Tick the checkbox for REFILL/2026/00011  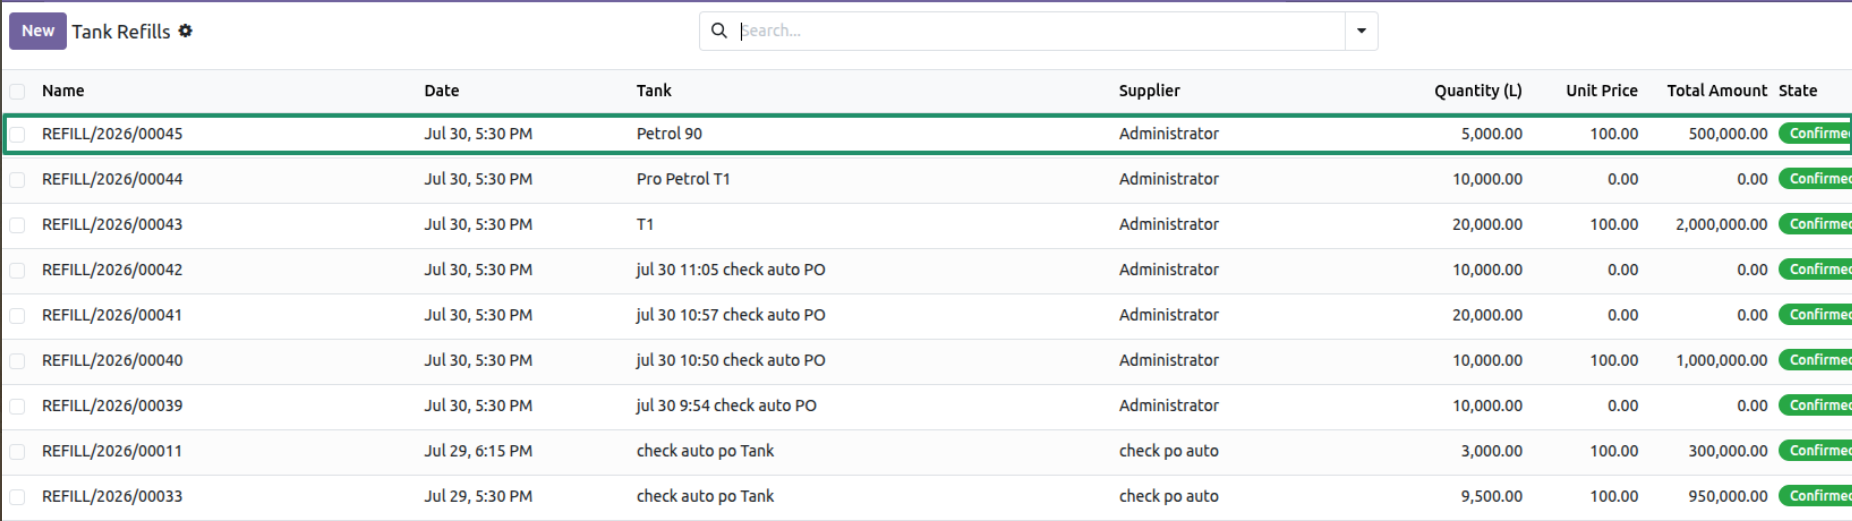point(17,452)
